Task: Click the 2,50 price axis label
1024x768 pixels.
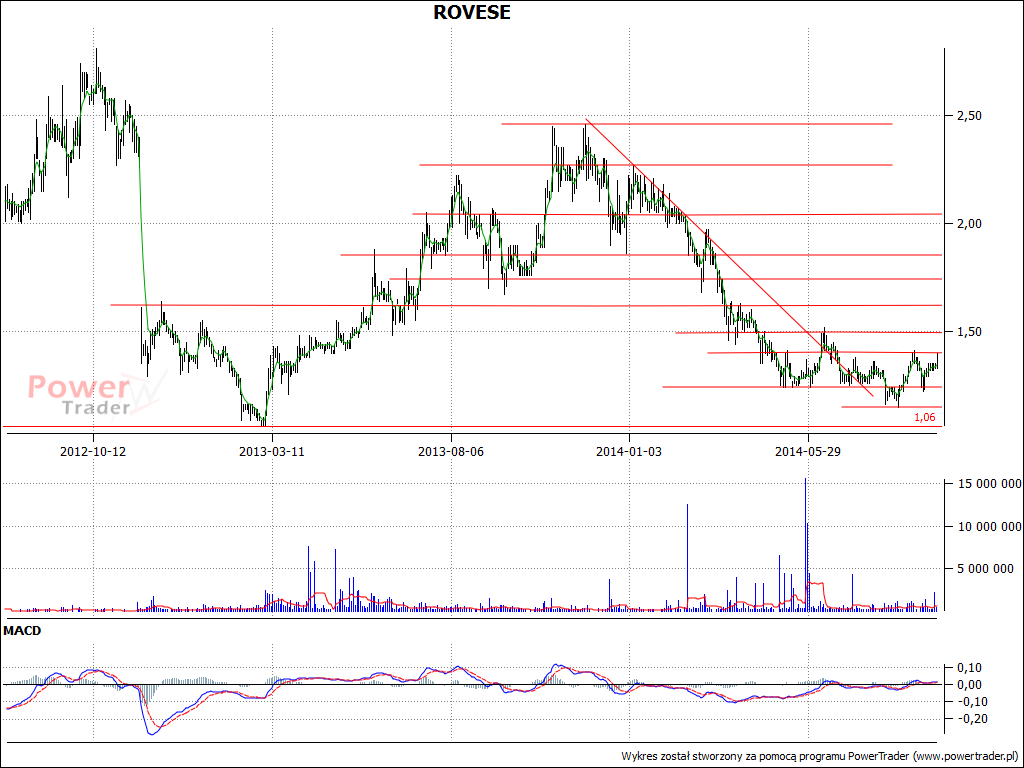Action: click(968, 116)
